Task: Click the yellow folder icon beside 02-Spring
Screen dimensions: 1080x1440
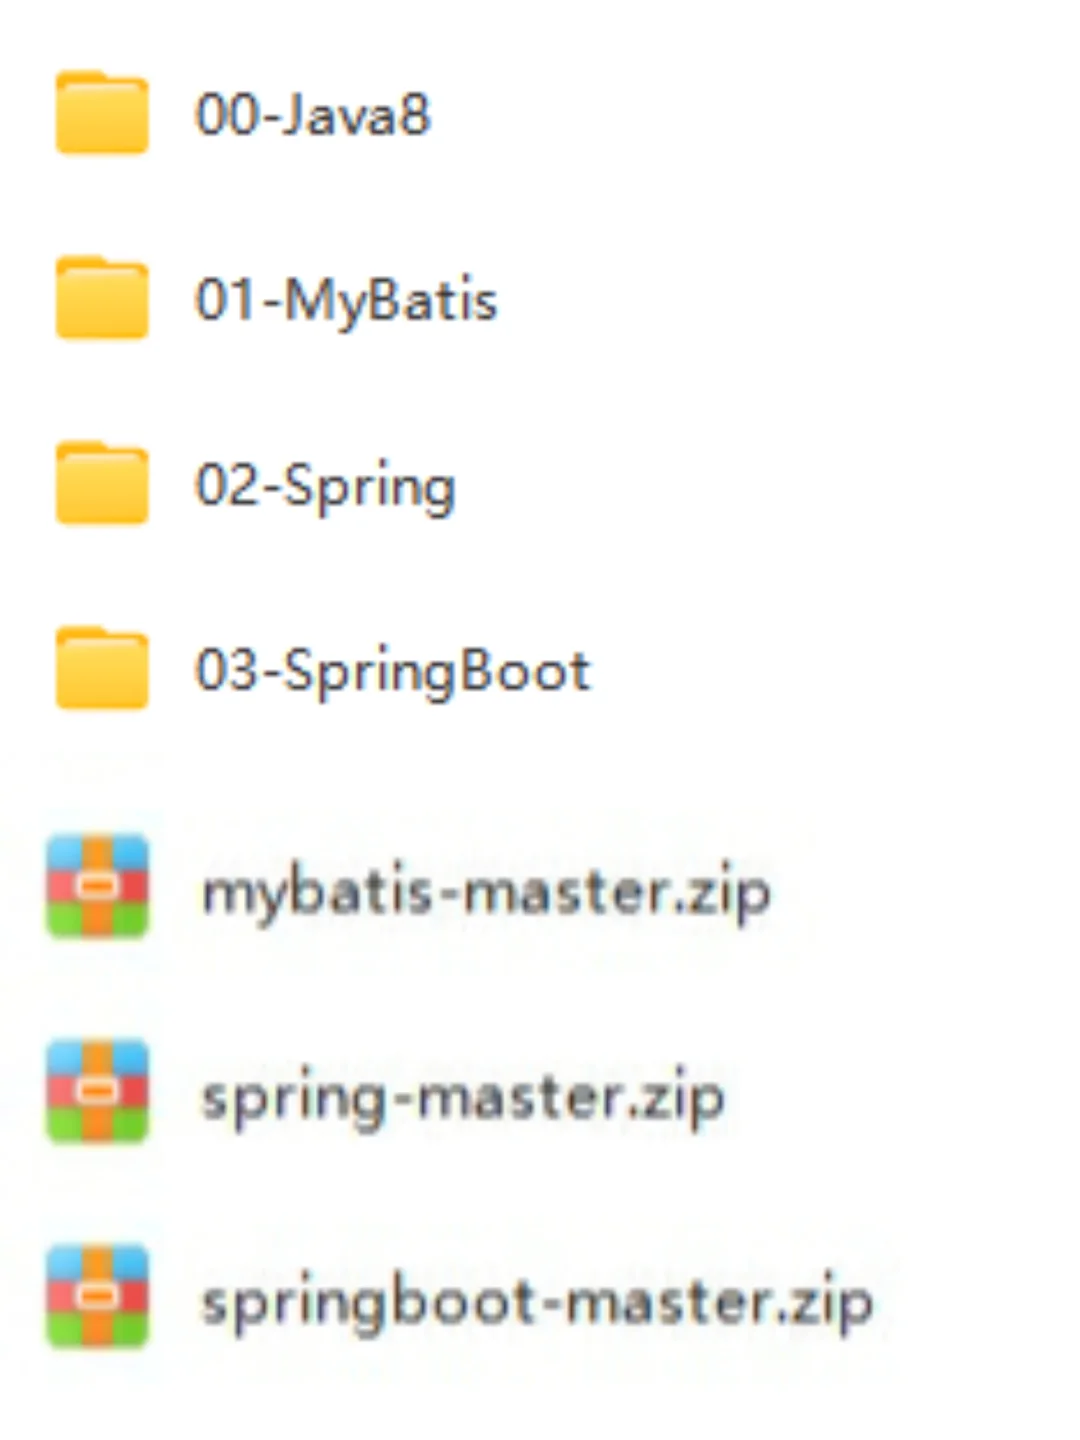Action: point(102,483)
